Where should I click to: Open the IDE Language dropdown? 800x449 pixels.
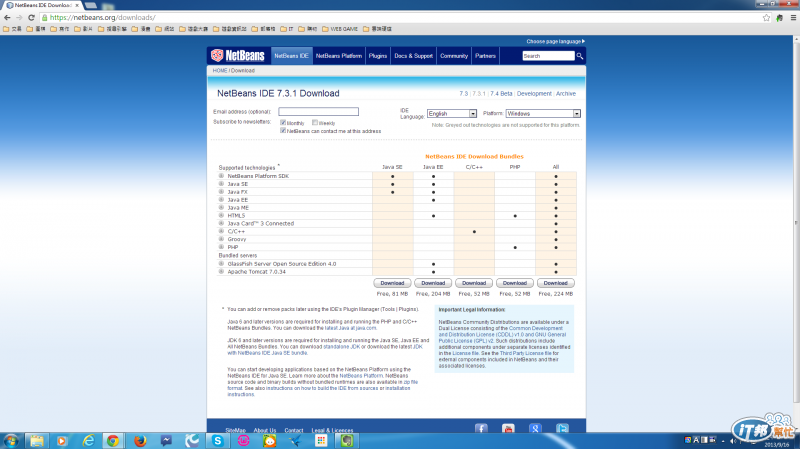point(452,114)
